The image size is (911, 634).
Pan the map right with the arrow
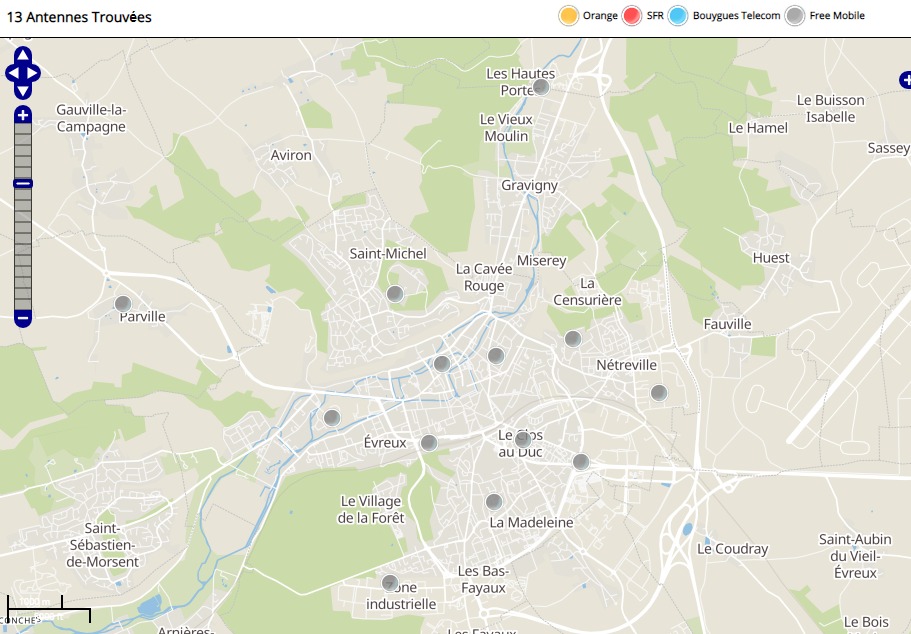tap(33, 73)
